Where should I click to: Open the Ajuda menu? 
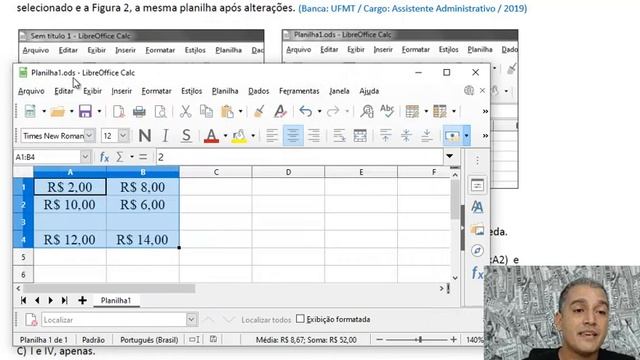tap(369, 91)
